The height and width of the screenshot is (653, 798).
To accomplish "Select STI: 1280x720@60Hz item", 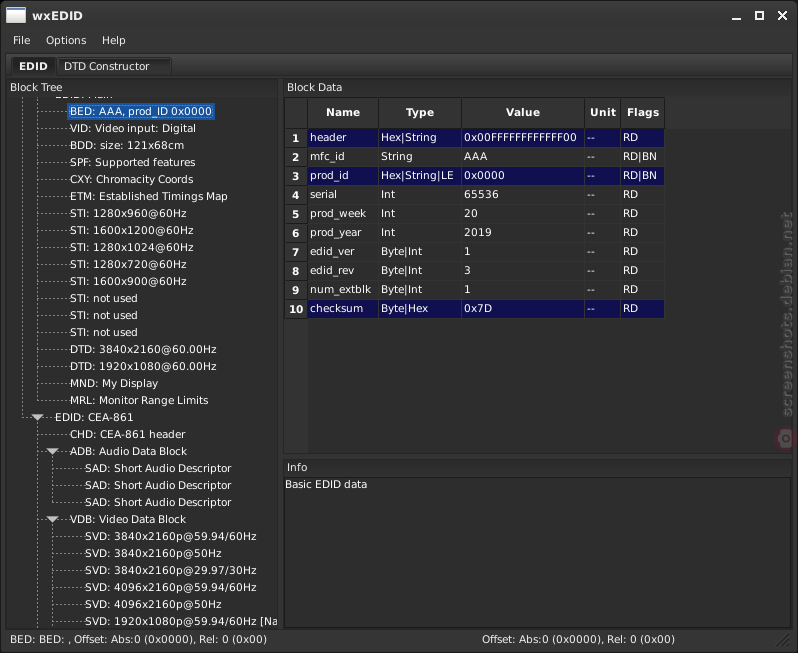I will (128, 264).
